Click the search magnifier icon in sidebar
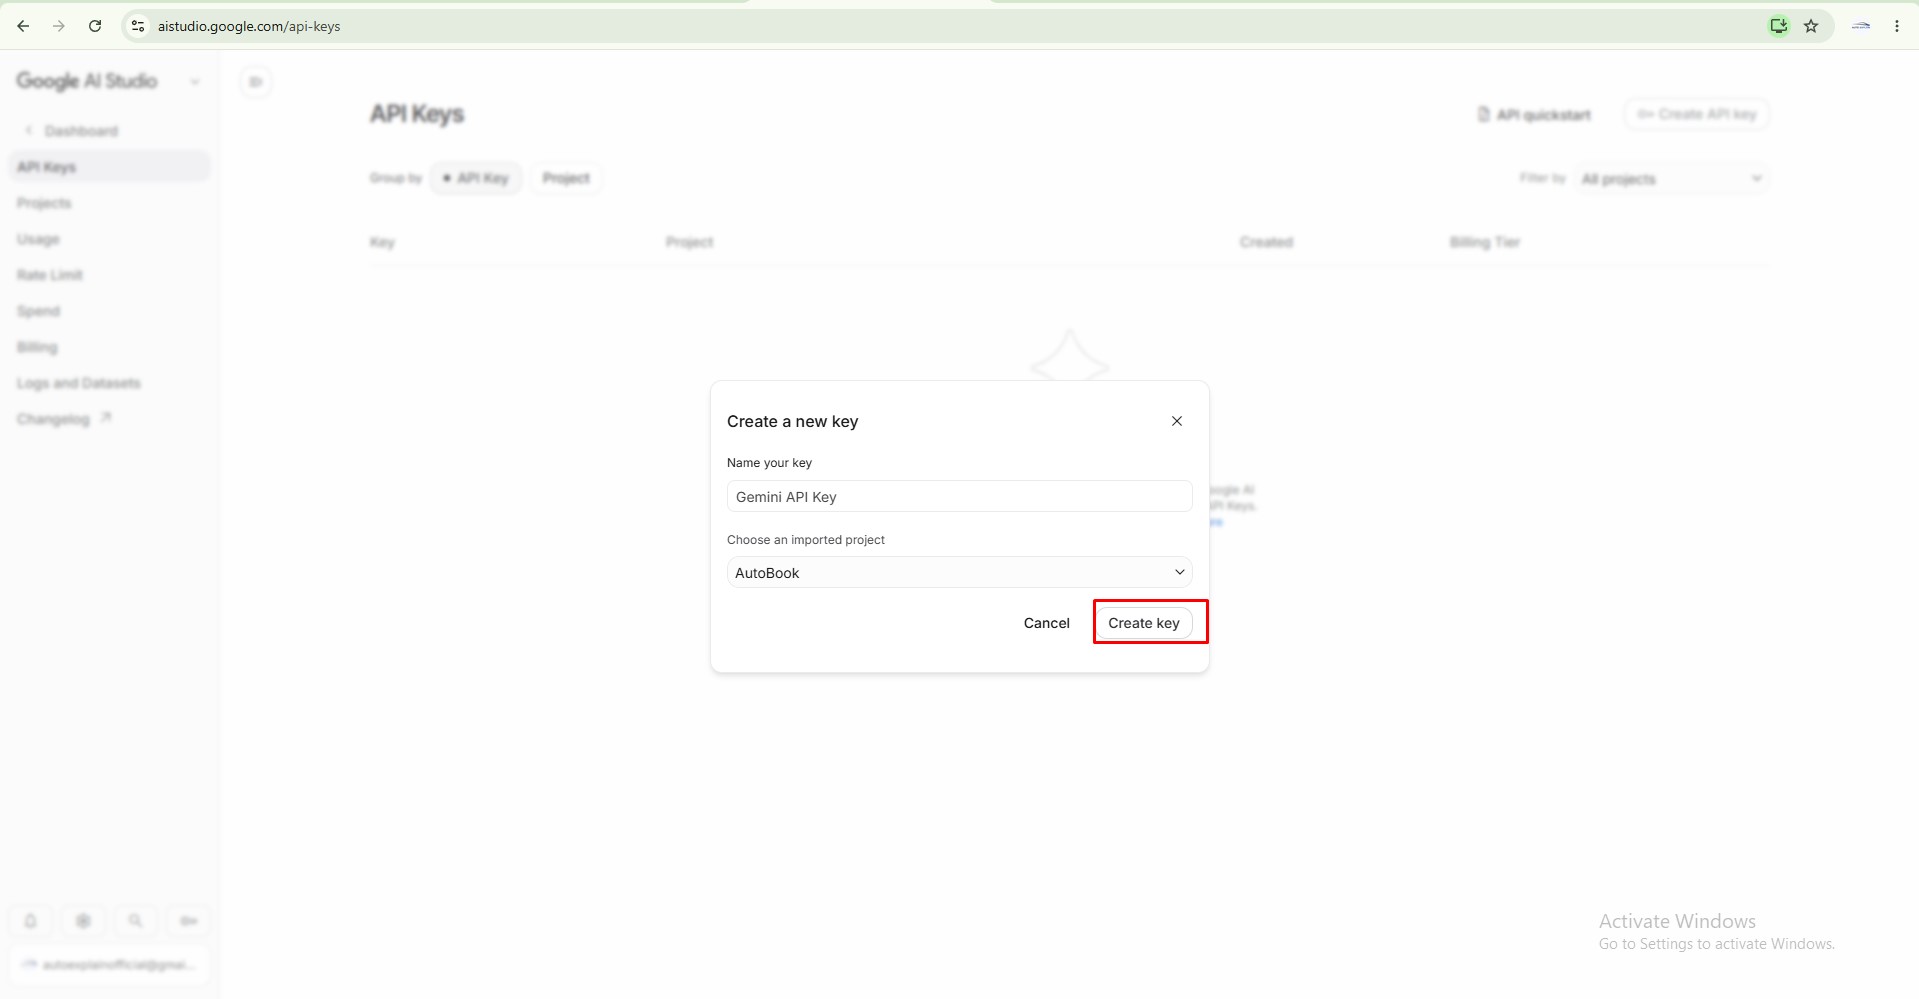The height and width of the screenshot is (999, 1919). [x=135, y=921]
